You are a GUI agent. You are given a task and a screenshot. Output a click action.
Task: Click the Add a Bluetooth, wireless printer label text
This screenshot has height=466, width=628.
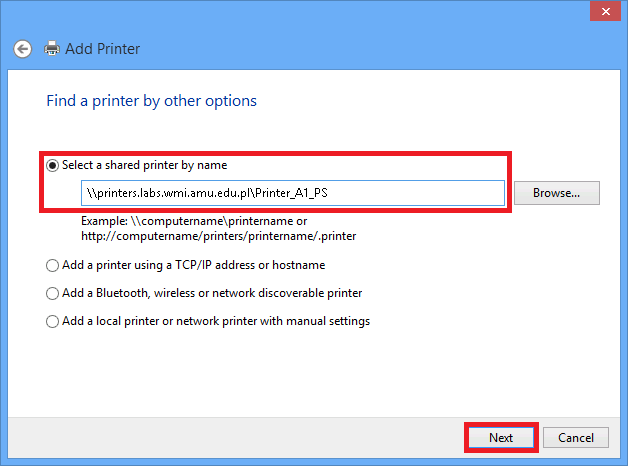tap(212, 293)
